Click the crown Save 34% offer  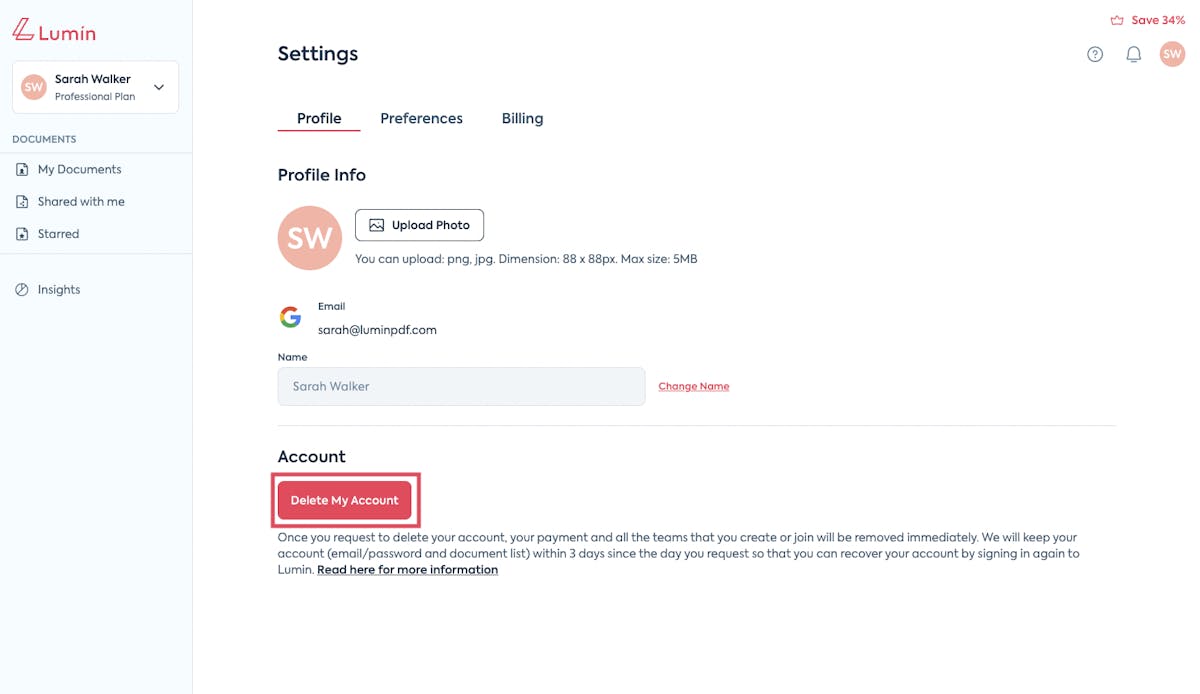(x=1147, y=20)
